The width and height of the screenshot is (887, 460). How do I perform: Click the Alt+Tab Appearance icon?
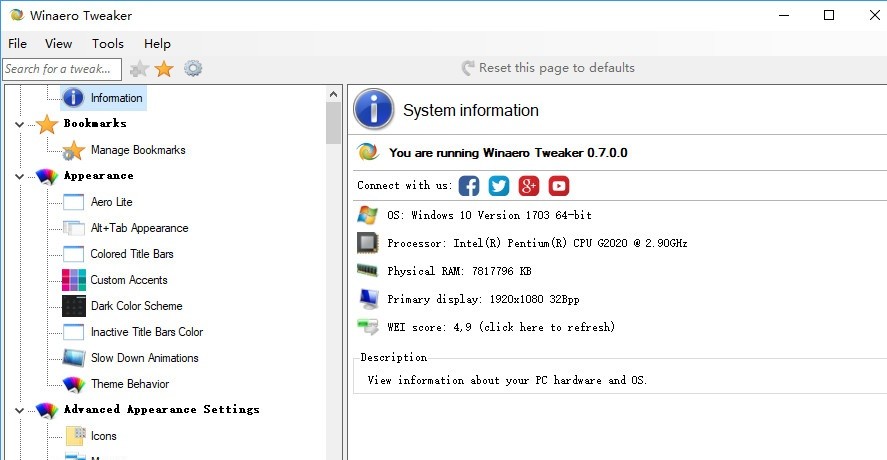point(74,228)
